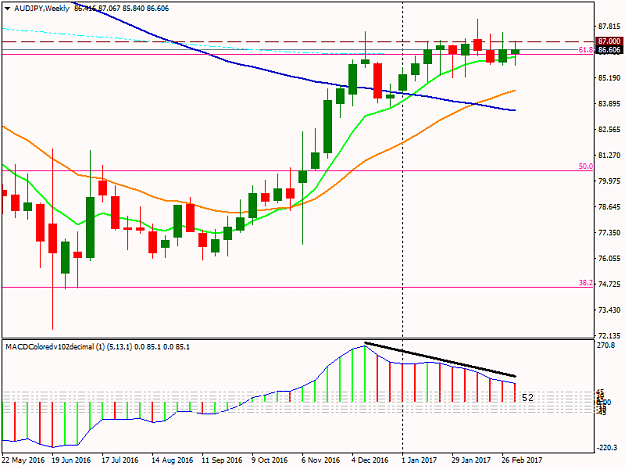
Task: Click the 72.135 price axis label
Action: pyautogui.click(x=609, y=336)
